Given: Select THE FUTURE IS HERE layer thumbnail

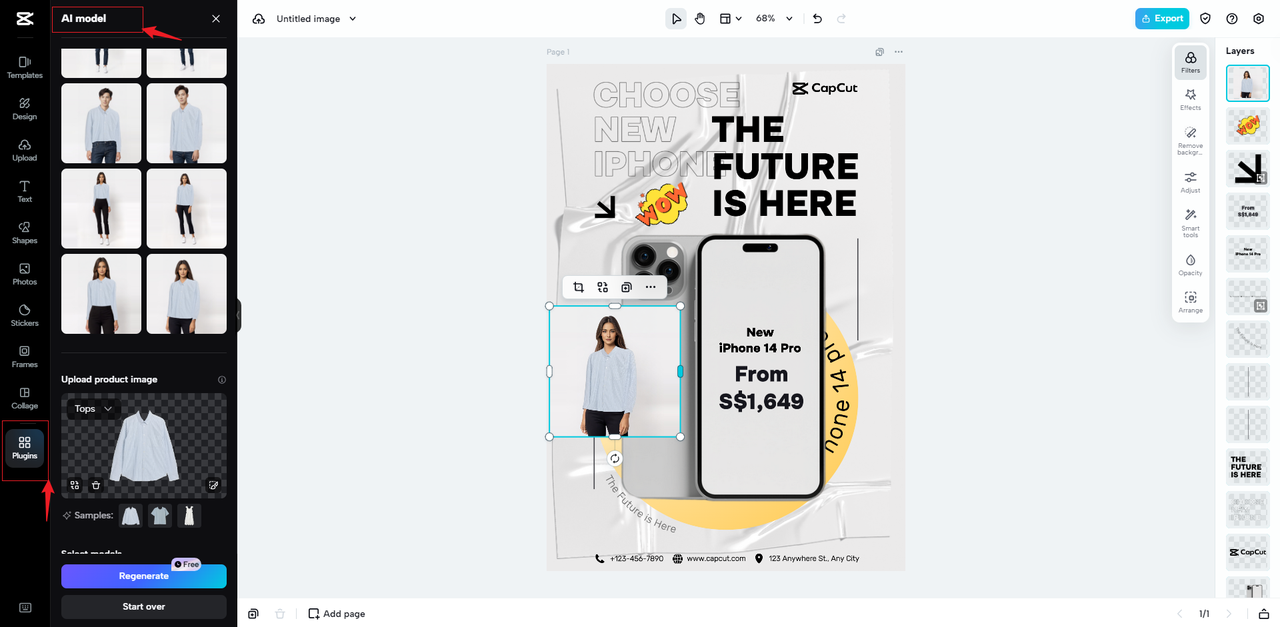Looking at the screenshot, I should [x=1248, y=467].
